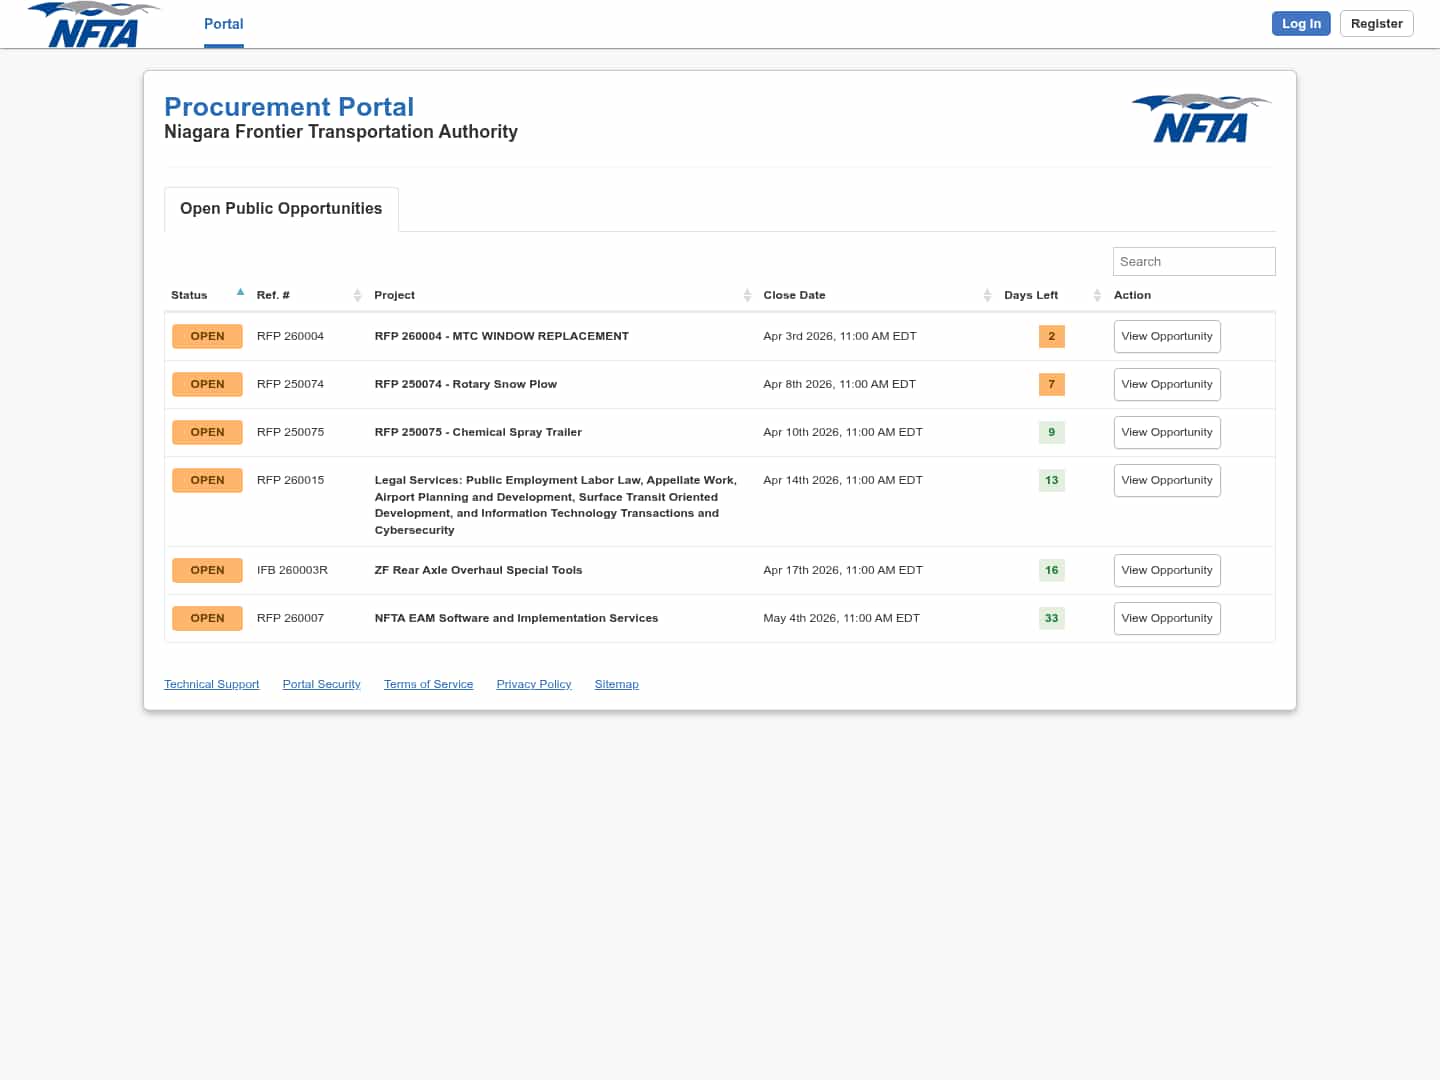Click the NFTA logo beside Procurement Portal heading
The width and height of the screenshot is (1440, 1080).
click(x=1201, y=119)
